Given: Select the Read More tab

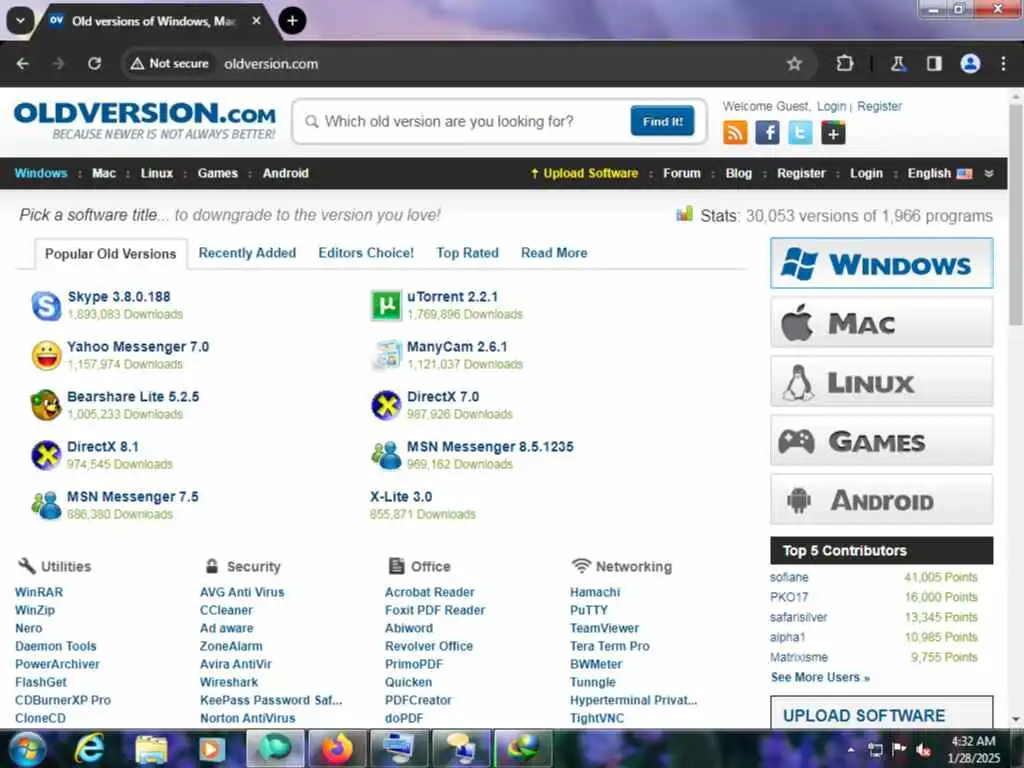Looking at the screenshot, I should coord(554,253).
